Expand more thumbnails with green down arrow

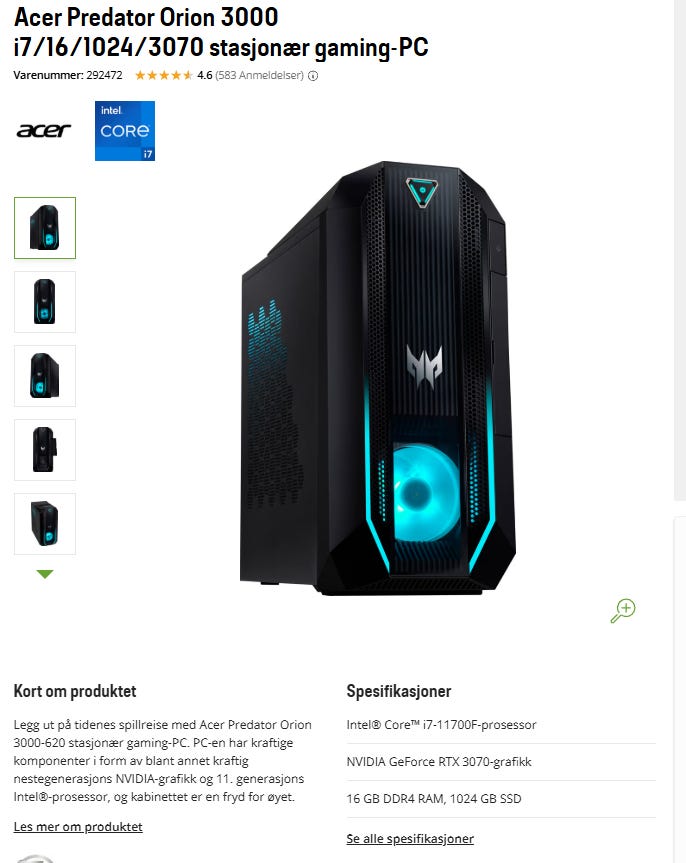click(x=45, y=574)
